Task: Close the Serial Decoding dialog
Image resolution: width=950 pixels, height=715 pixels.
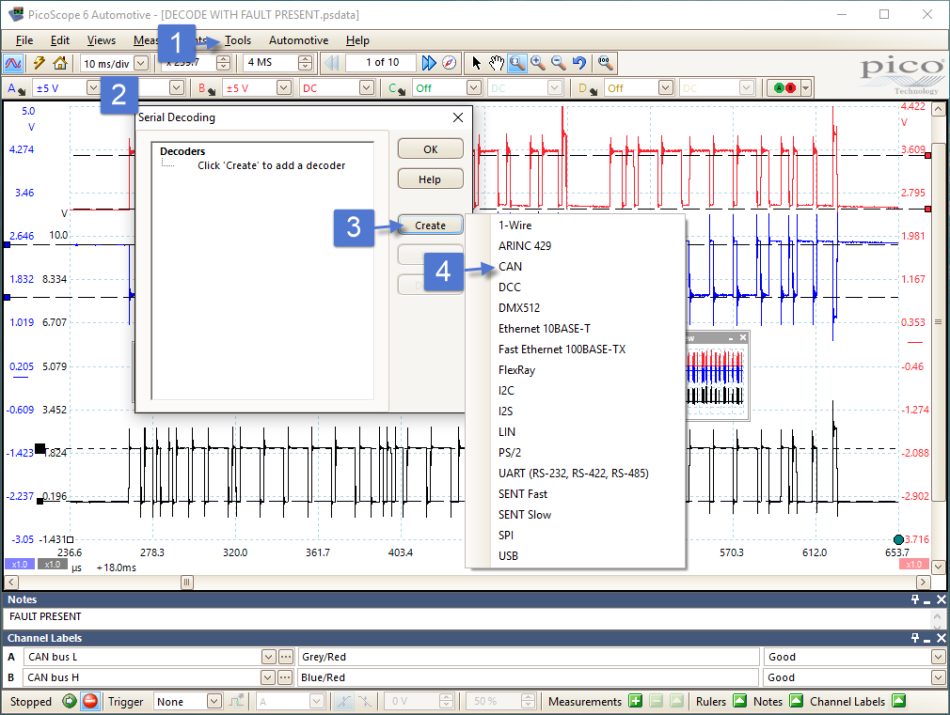Action: pyautogui.click(x=458, y=118)
